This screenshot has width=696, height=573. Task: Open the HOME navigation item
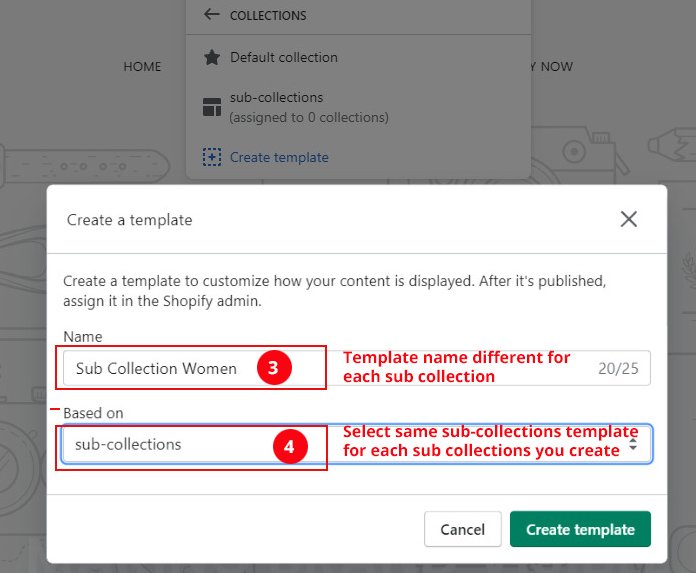142,67
